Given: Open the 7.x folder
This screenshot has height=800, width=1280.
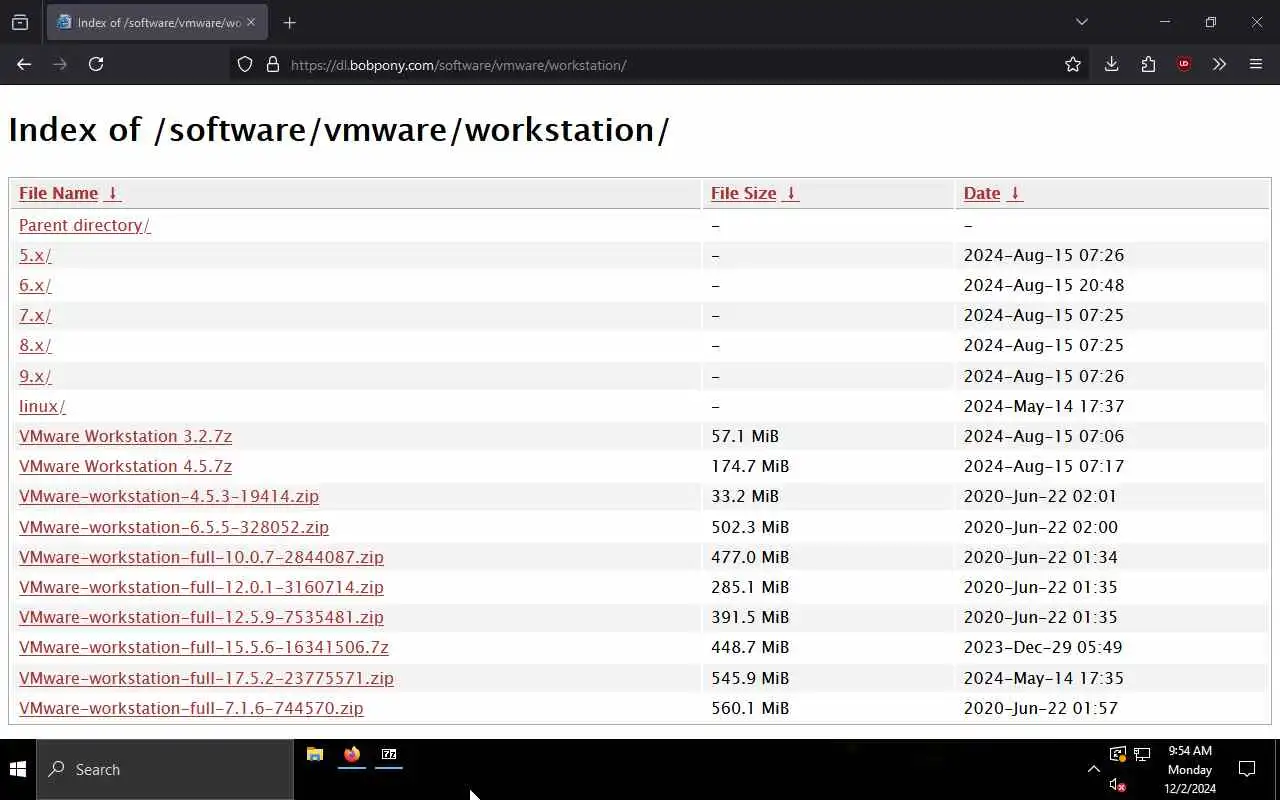Looking at the screenshot, I should coord(35,315).
